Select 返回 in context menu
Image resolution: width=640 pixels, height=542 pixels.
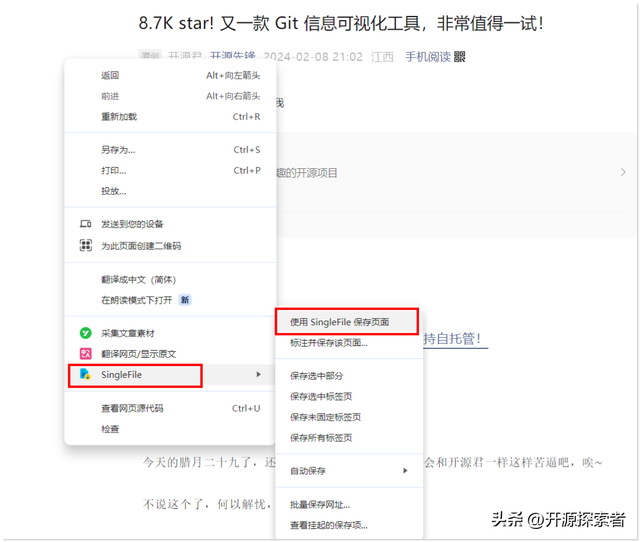(170, 75)
